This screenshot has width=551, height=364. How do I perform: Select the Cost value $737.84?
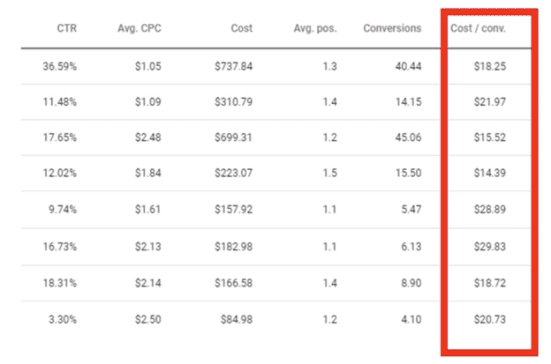[x=233, y=66]
